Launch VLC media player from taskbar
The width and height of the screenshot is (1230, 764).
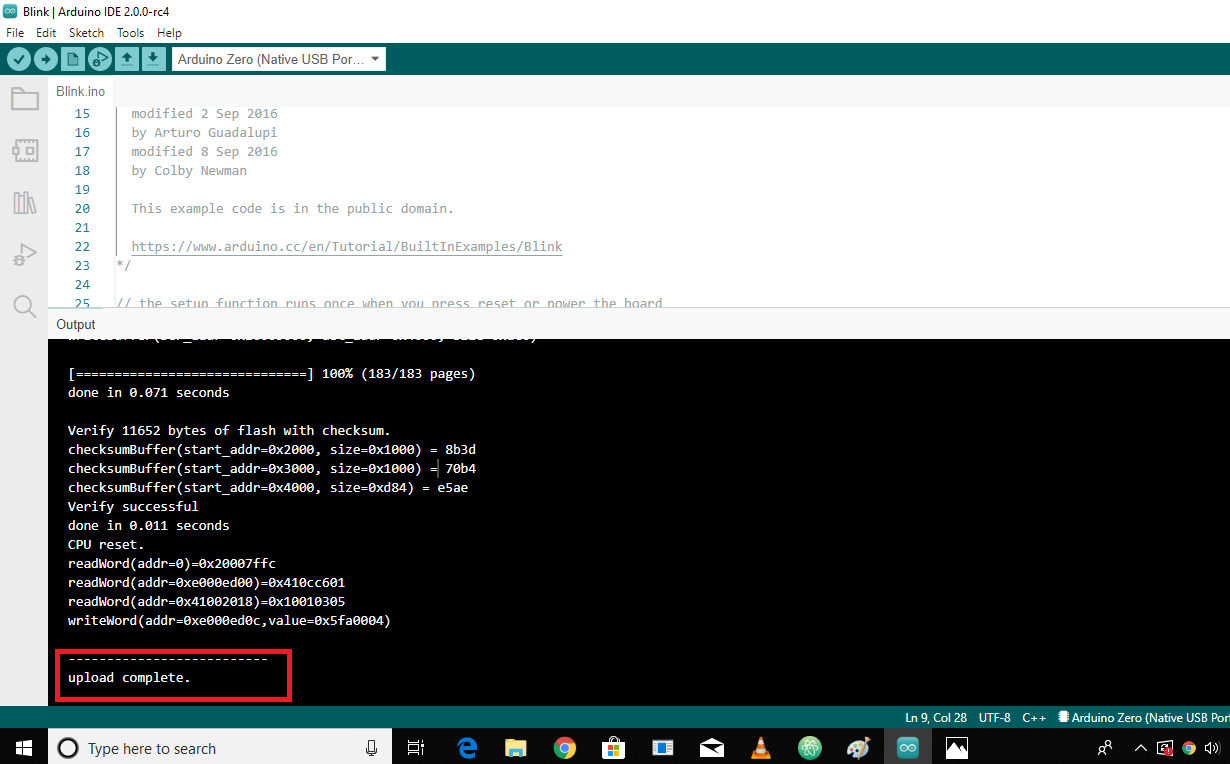(x=761, y=747)
